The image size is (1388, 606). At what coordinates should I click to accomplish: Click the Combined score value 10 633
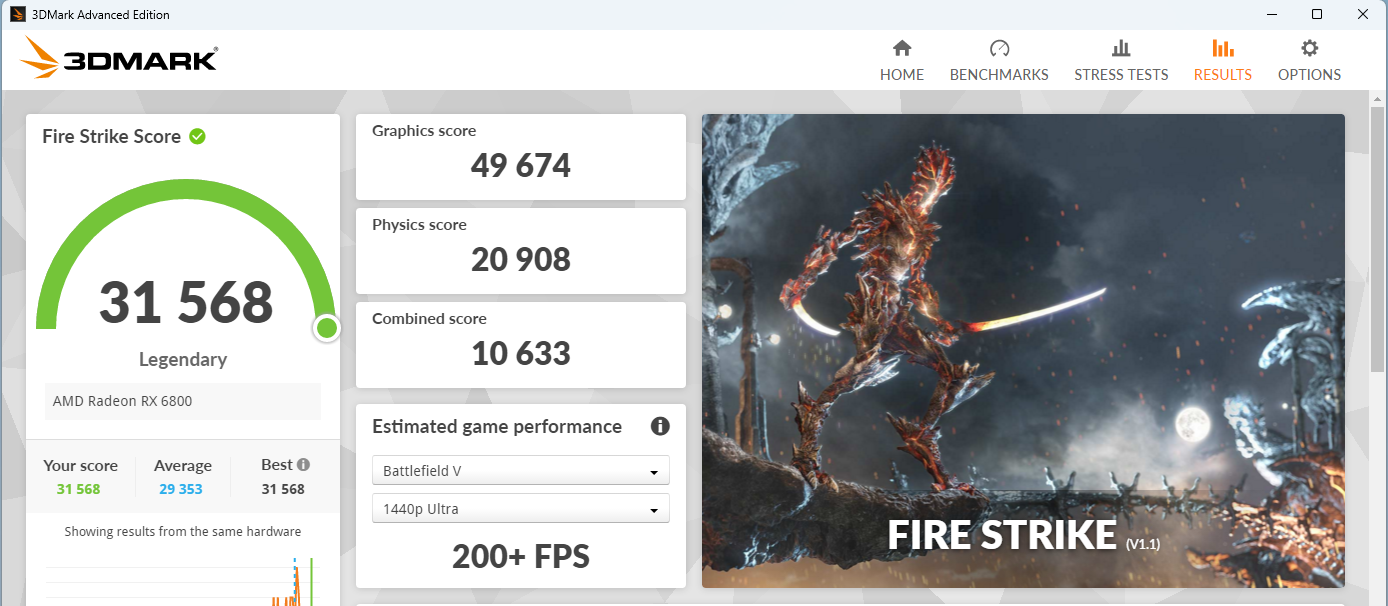point(521,353)
